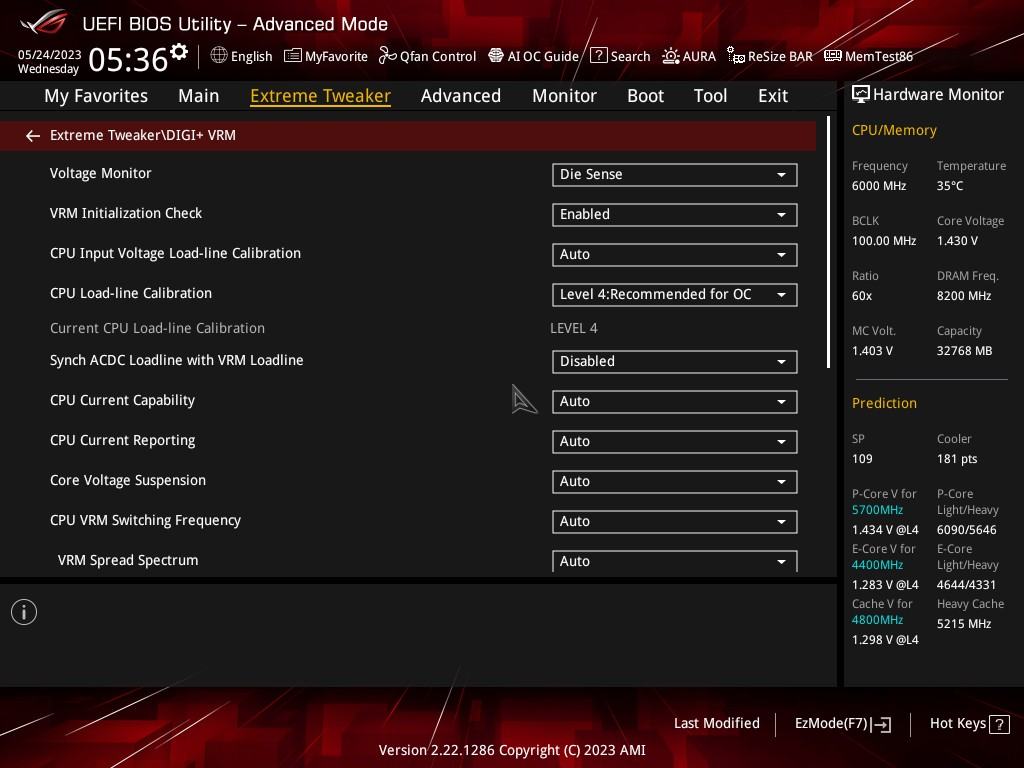Image resolution: width=1024 pixels, height=768 pixels.
Task: Click the 4800MHz Cache prediction value
Action: (x=877, y=620)
